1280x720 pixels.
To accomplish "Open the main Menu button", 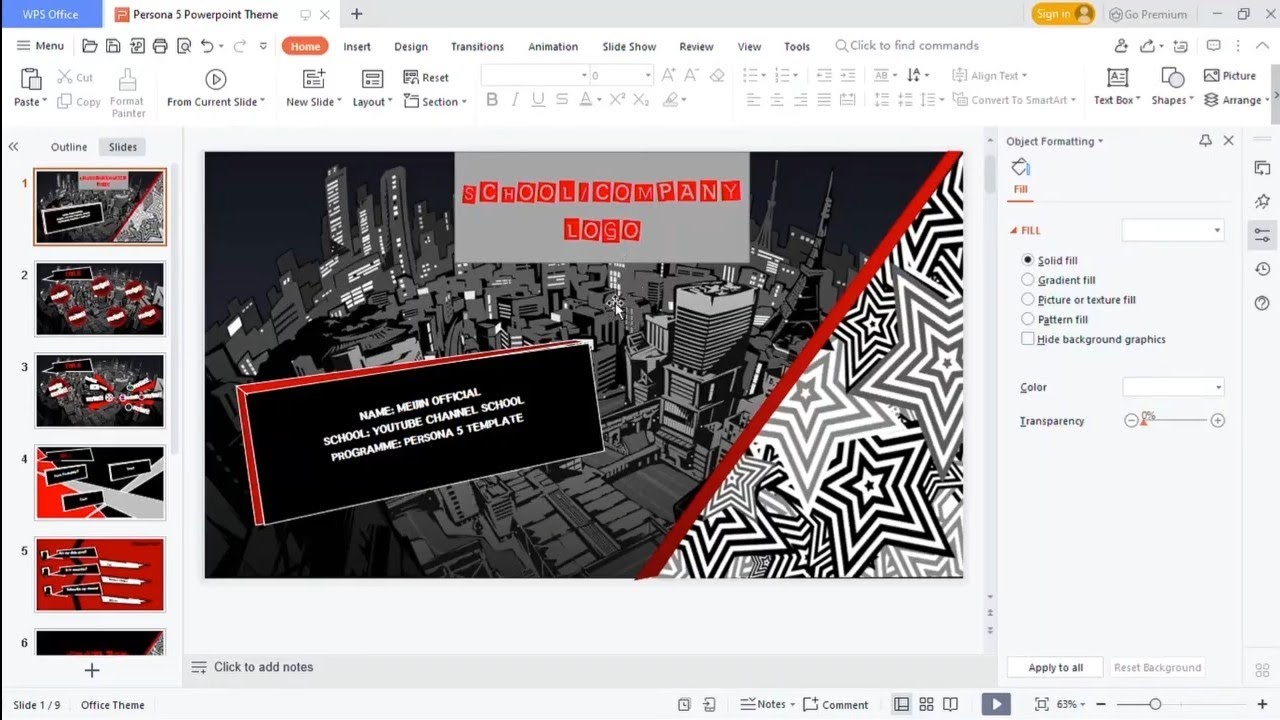I will 40,46.
